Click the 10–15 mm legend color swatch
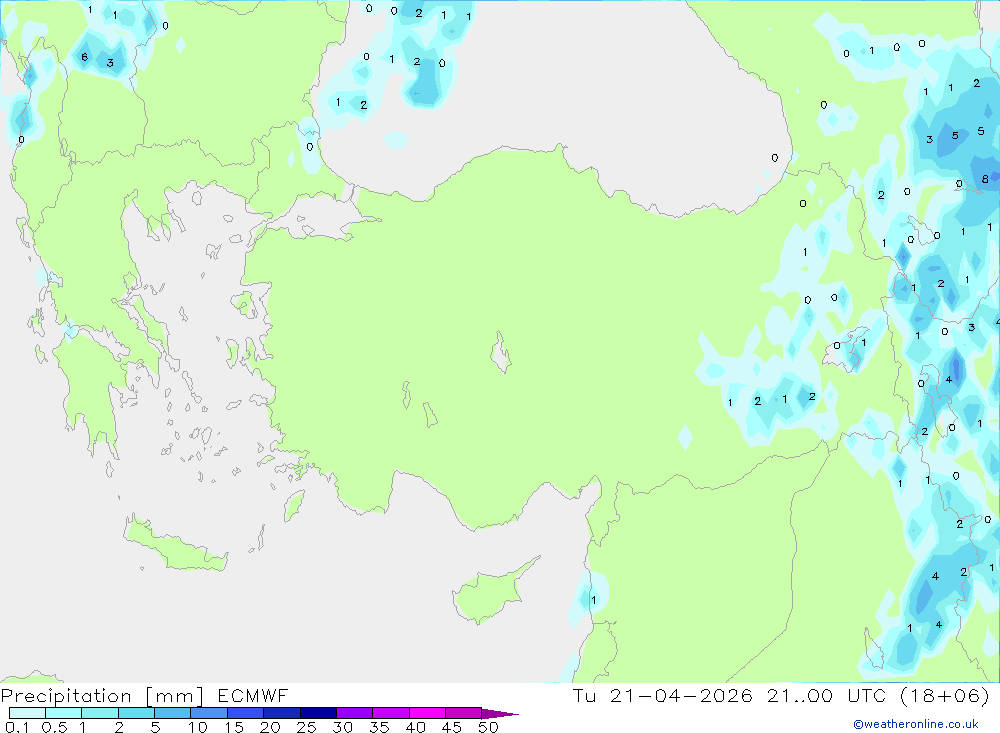The image size is (1000, 733). pos(209,713)
